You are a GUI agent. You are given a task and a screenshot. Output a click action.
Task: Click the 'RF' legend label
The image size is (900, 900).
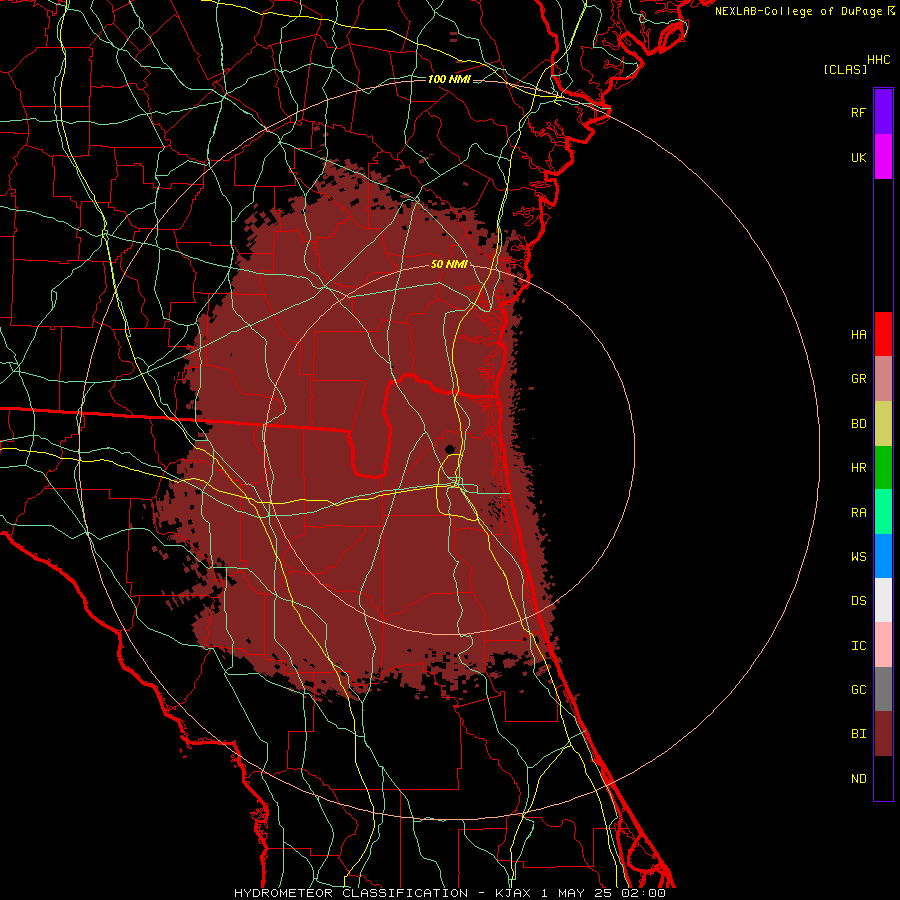pyautogui.click(x=858, y=112)
